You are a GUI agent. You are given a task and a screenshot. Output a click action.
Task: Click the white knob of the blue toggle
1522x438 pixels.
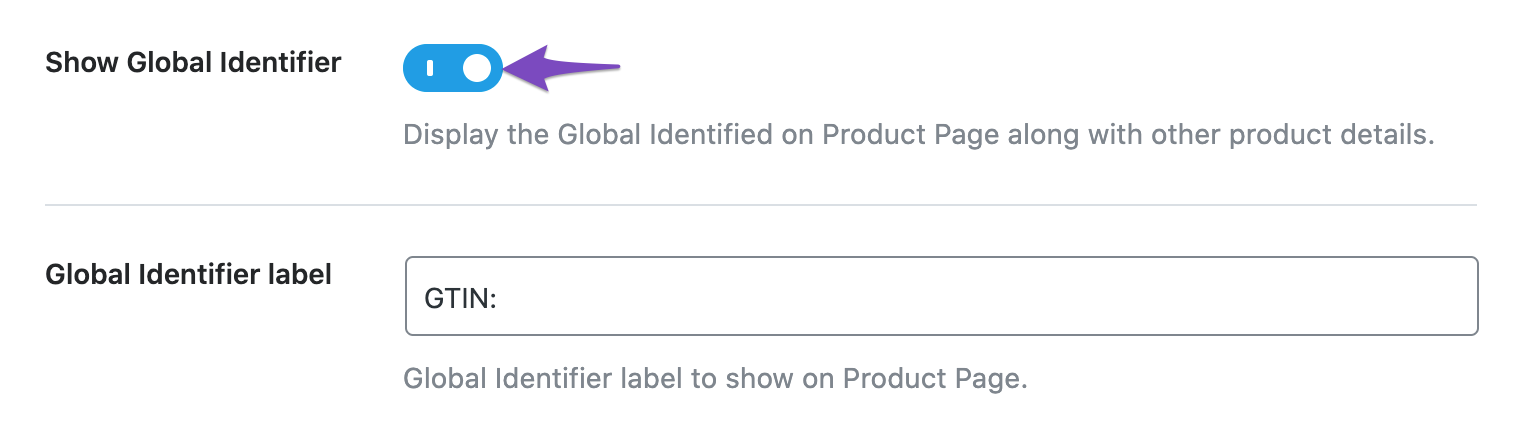(x=477, y=68)
